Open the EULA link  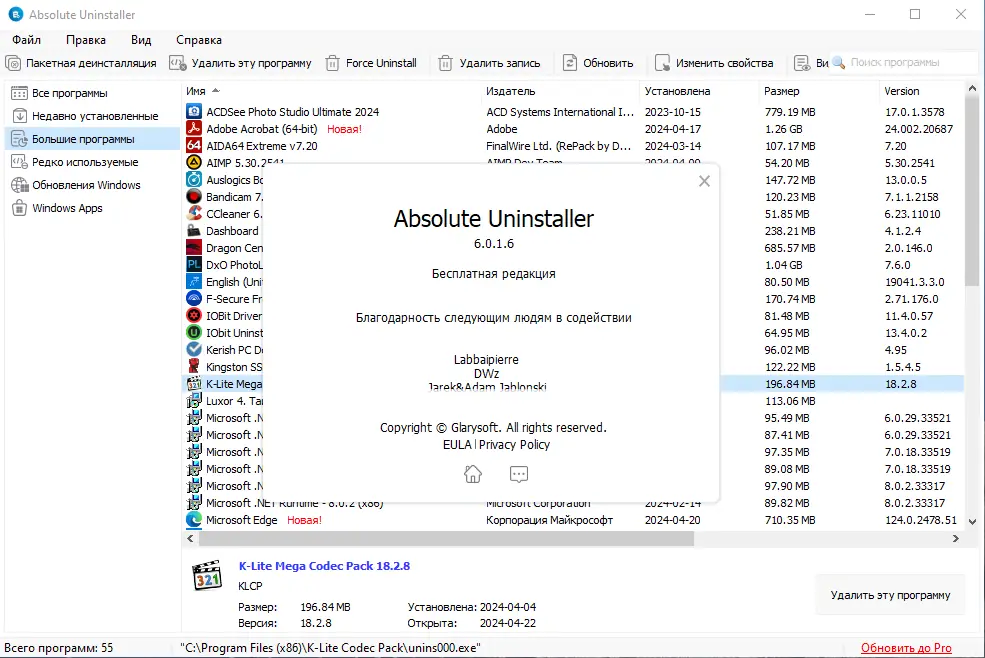pyautogui.click(x=457, y=445)
